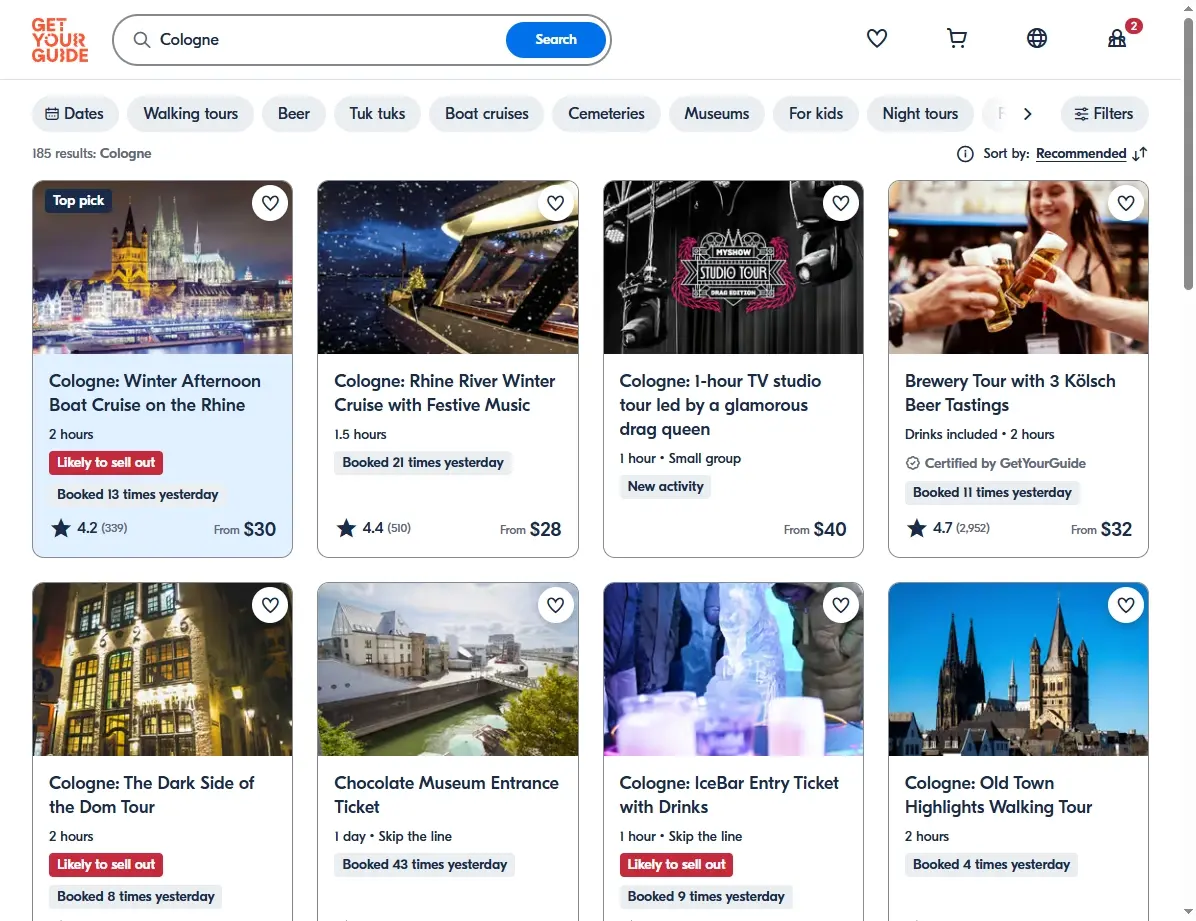The width and height of the screenshot is (1196, 921).
Task: Open Cologne: Old Town Highlights Walking Tour
Action: tap(998, 795)
